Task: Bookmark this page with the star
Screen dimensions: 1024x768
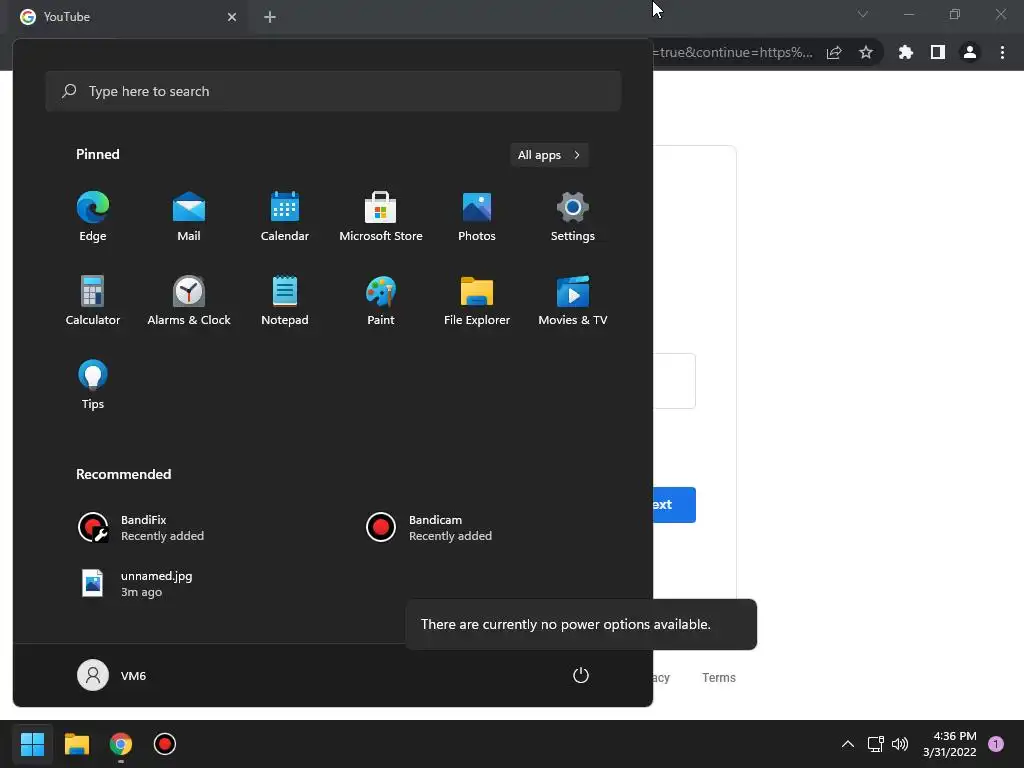Action: (866, 52)
